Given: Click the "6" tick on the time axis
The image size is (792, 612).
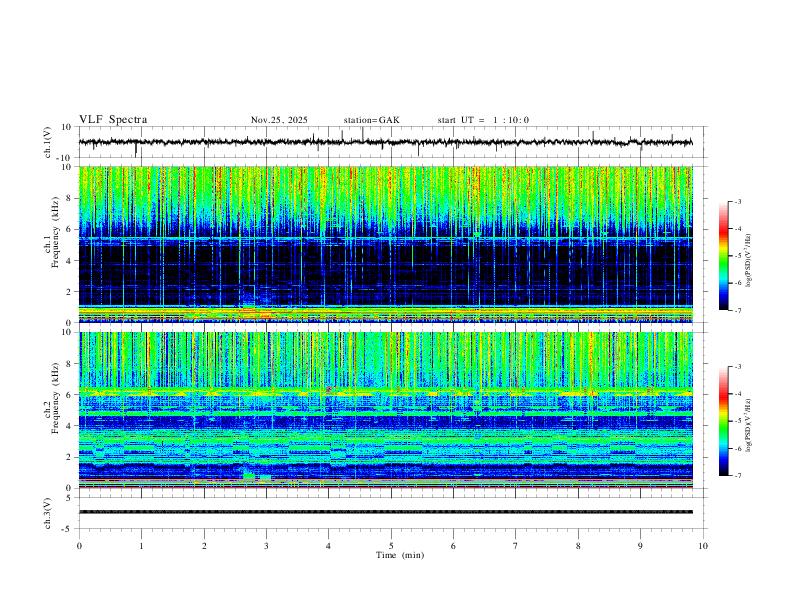Looking at the screenshot, I should pos(454,546).
